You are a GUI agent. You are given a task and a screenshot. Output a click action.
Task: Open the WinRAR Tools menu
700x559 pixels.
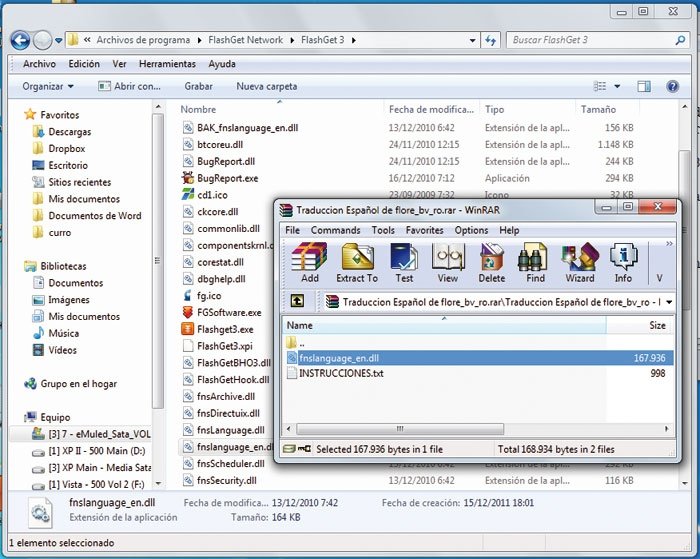383,230
